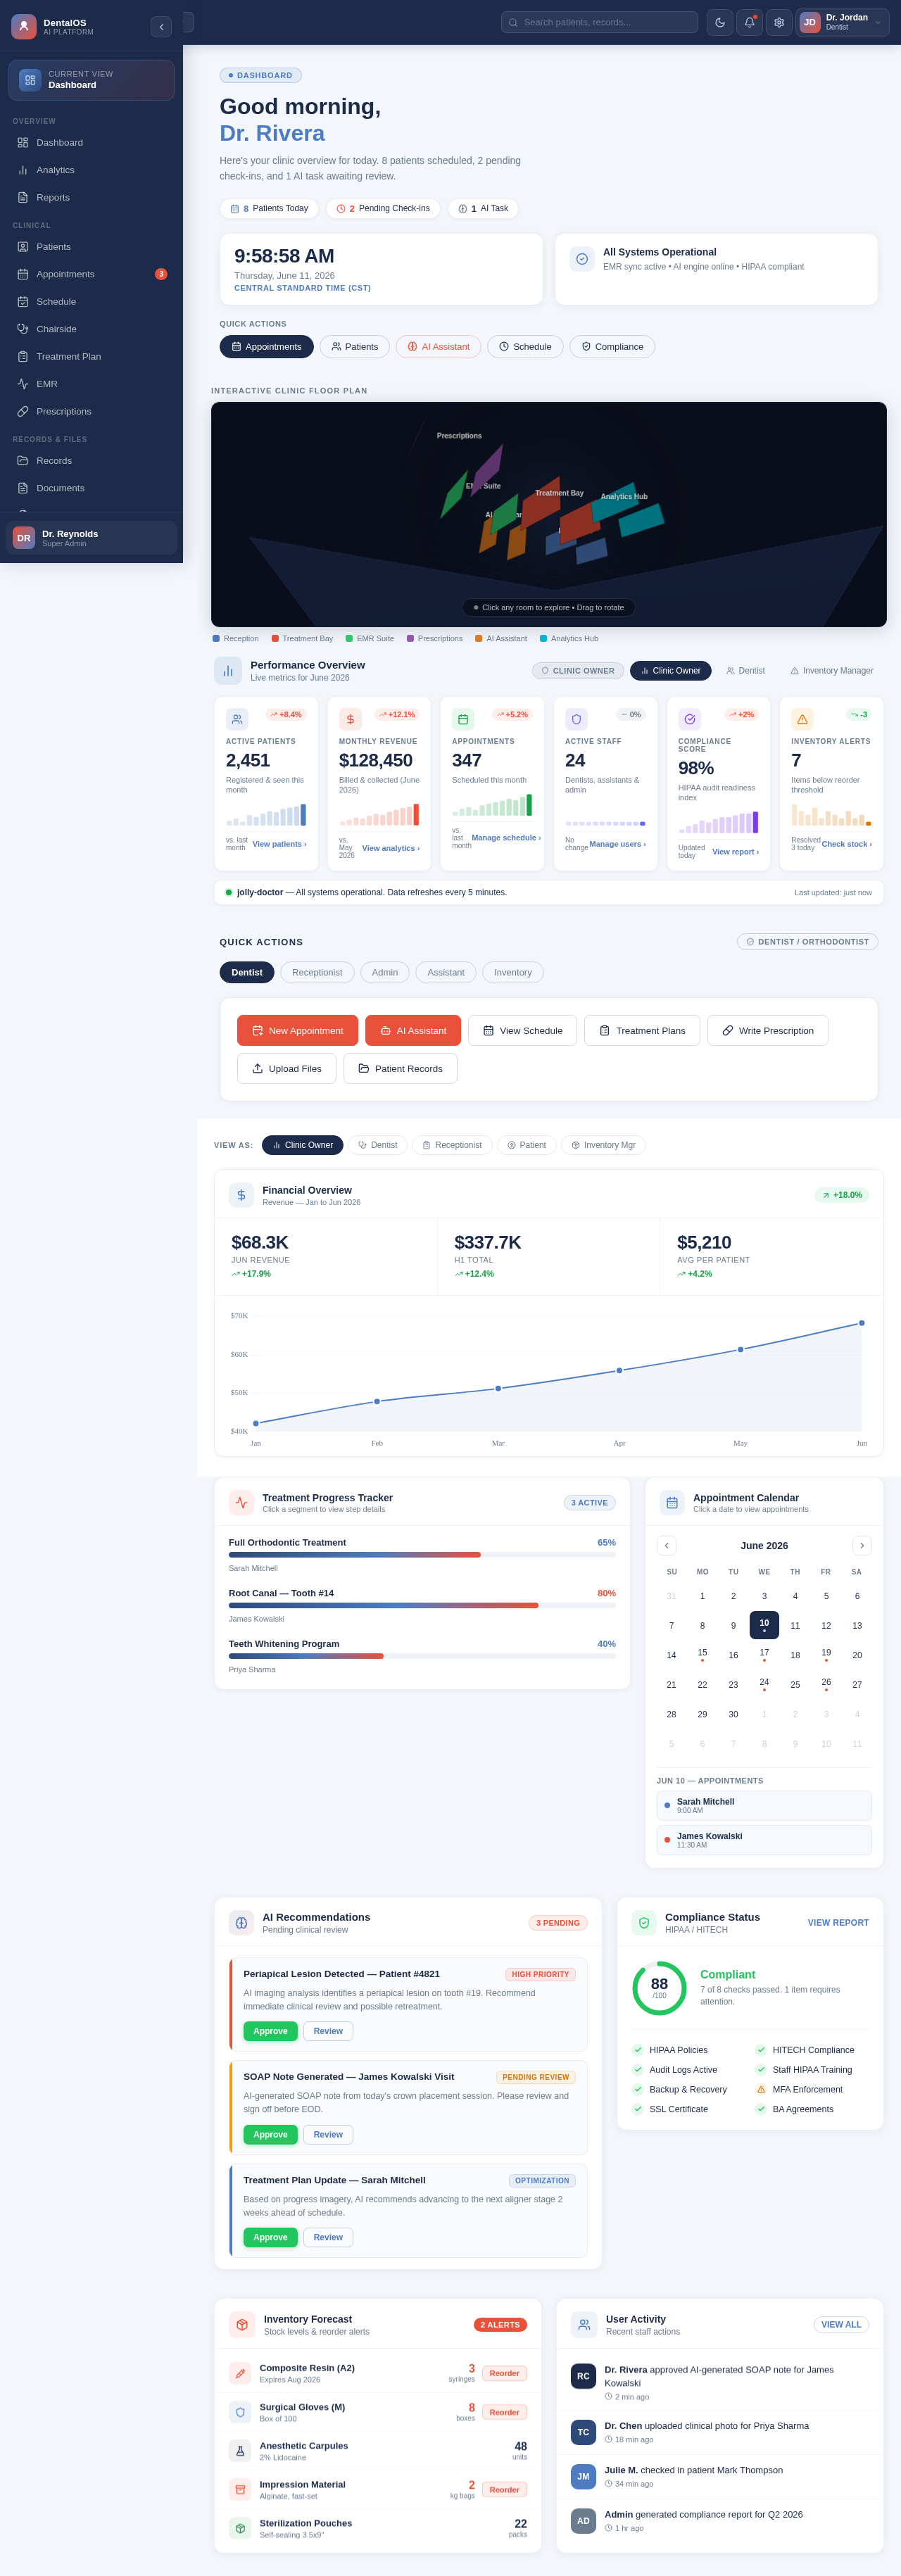Open the compliance View Report link

tap(838, 1922)
